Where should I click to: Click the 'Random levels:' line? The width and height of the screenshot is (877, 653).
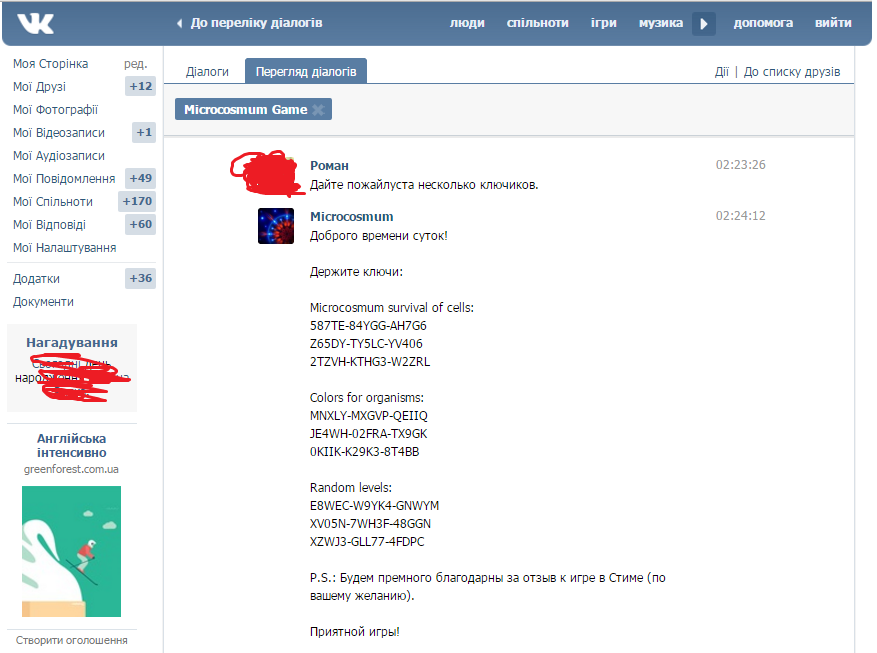click(351, 488)
